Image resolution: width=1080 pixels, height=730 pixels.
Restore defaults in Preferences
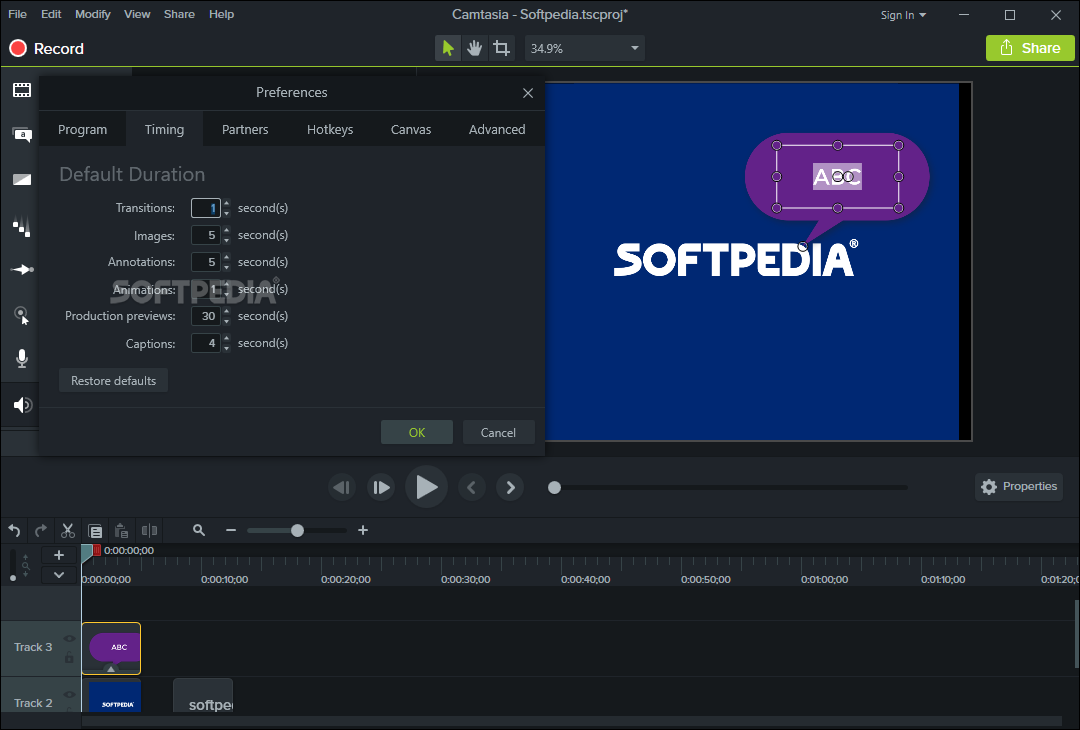point(114,381)
